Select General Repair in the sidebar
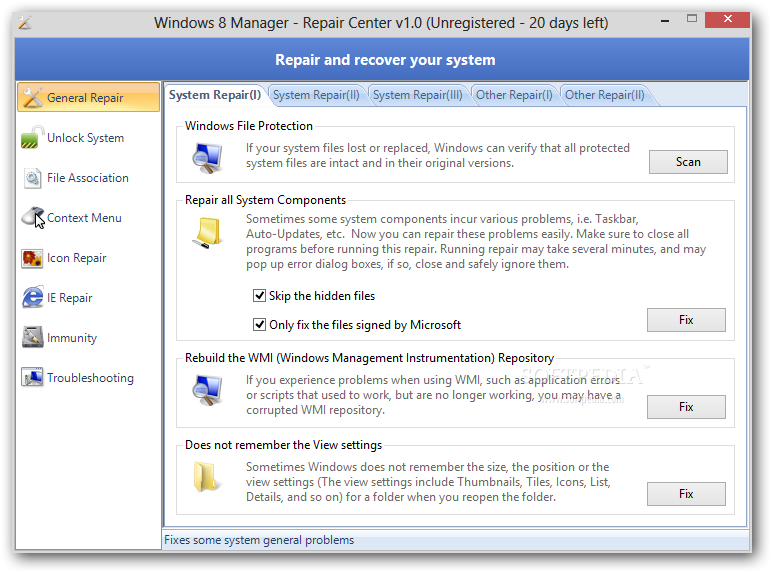 click(89, 97)
